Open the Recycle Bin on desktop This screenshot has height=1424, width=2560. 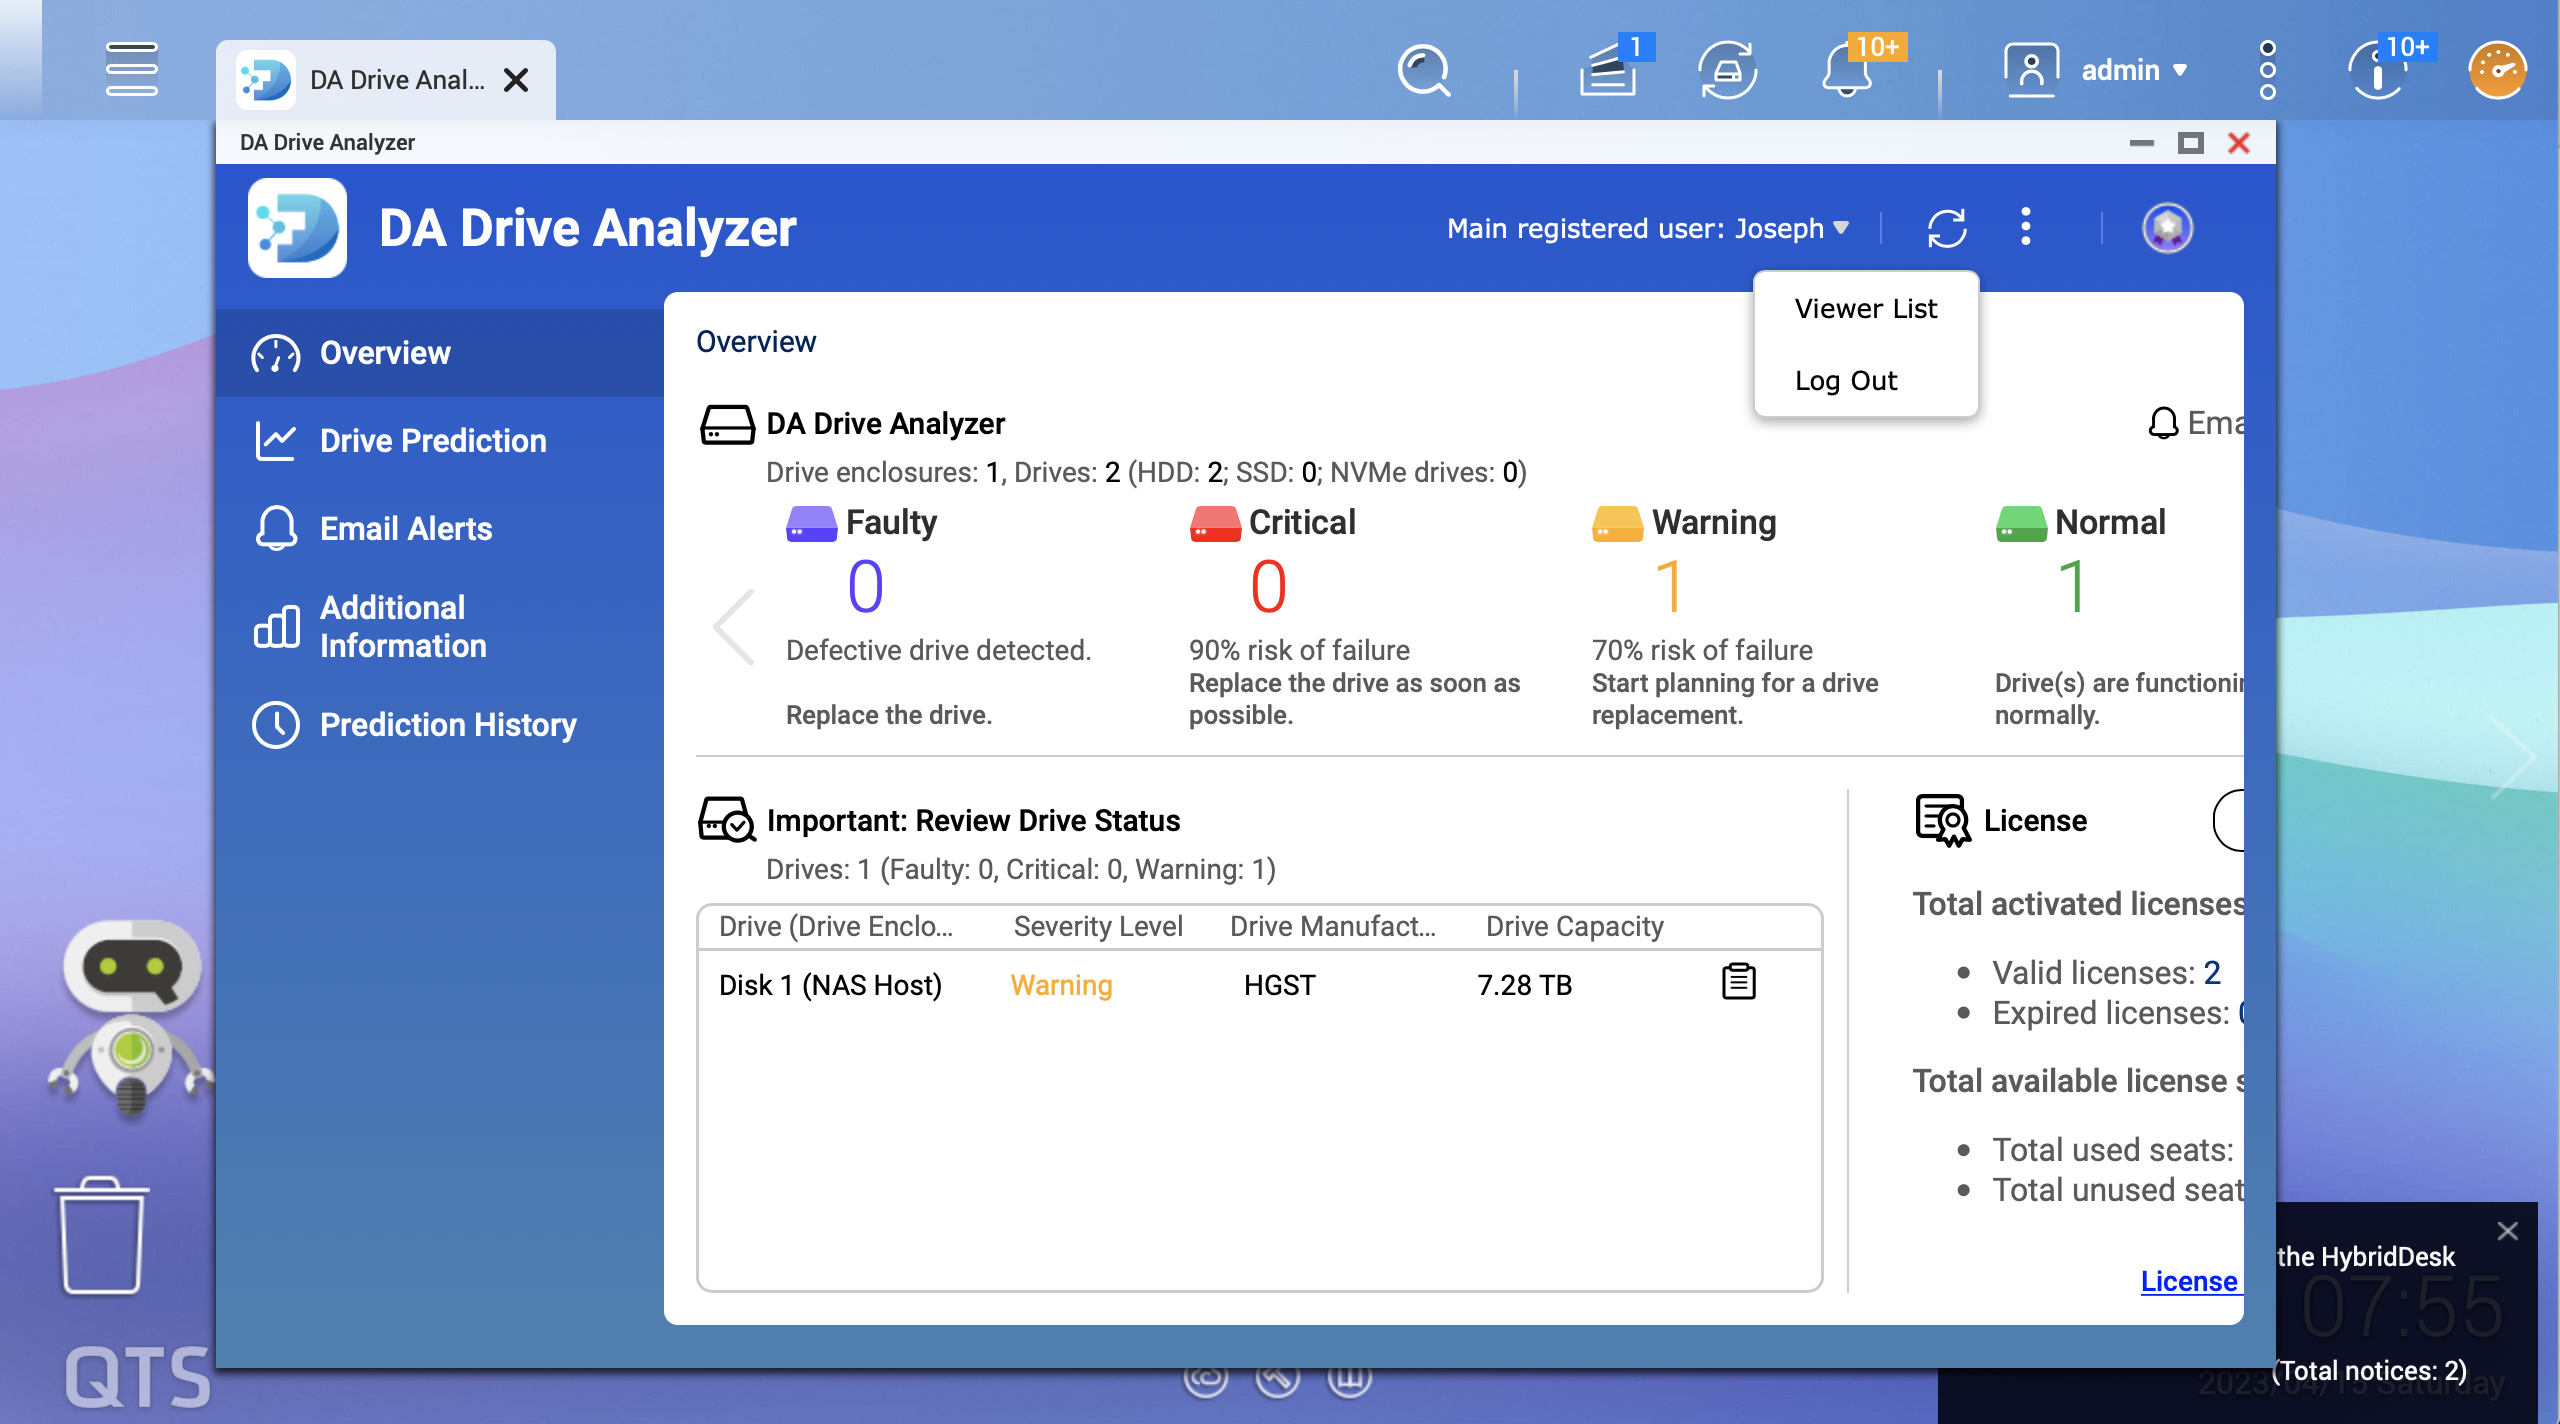click(x=101, y=1235)
